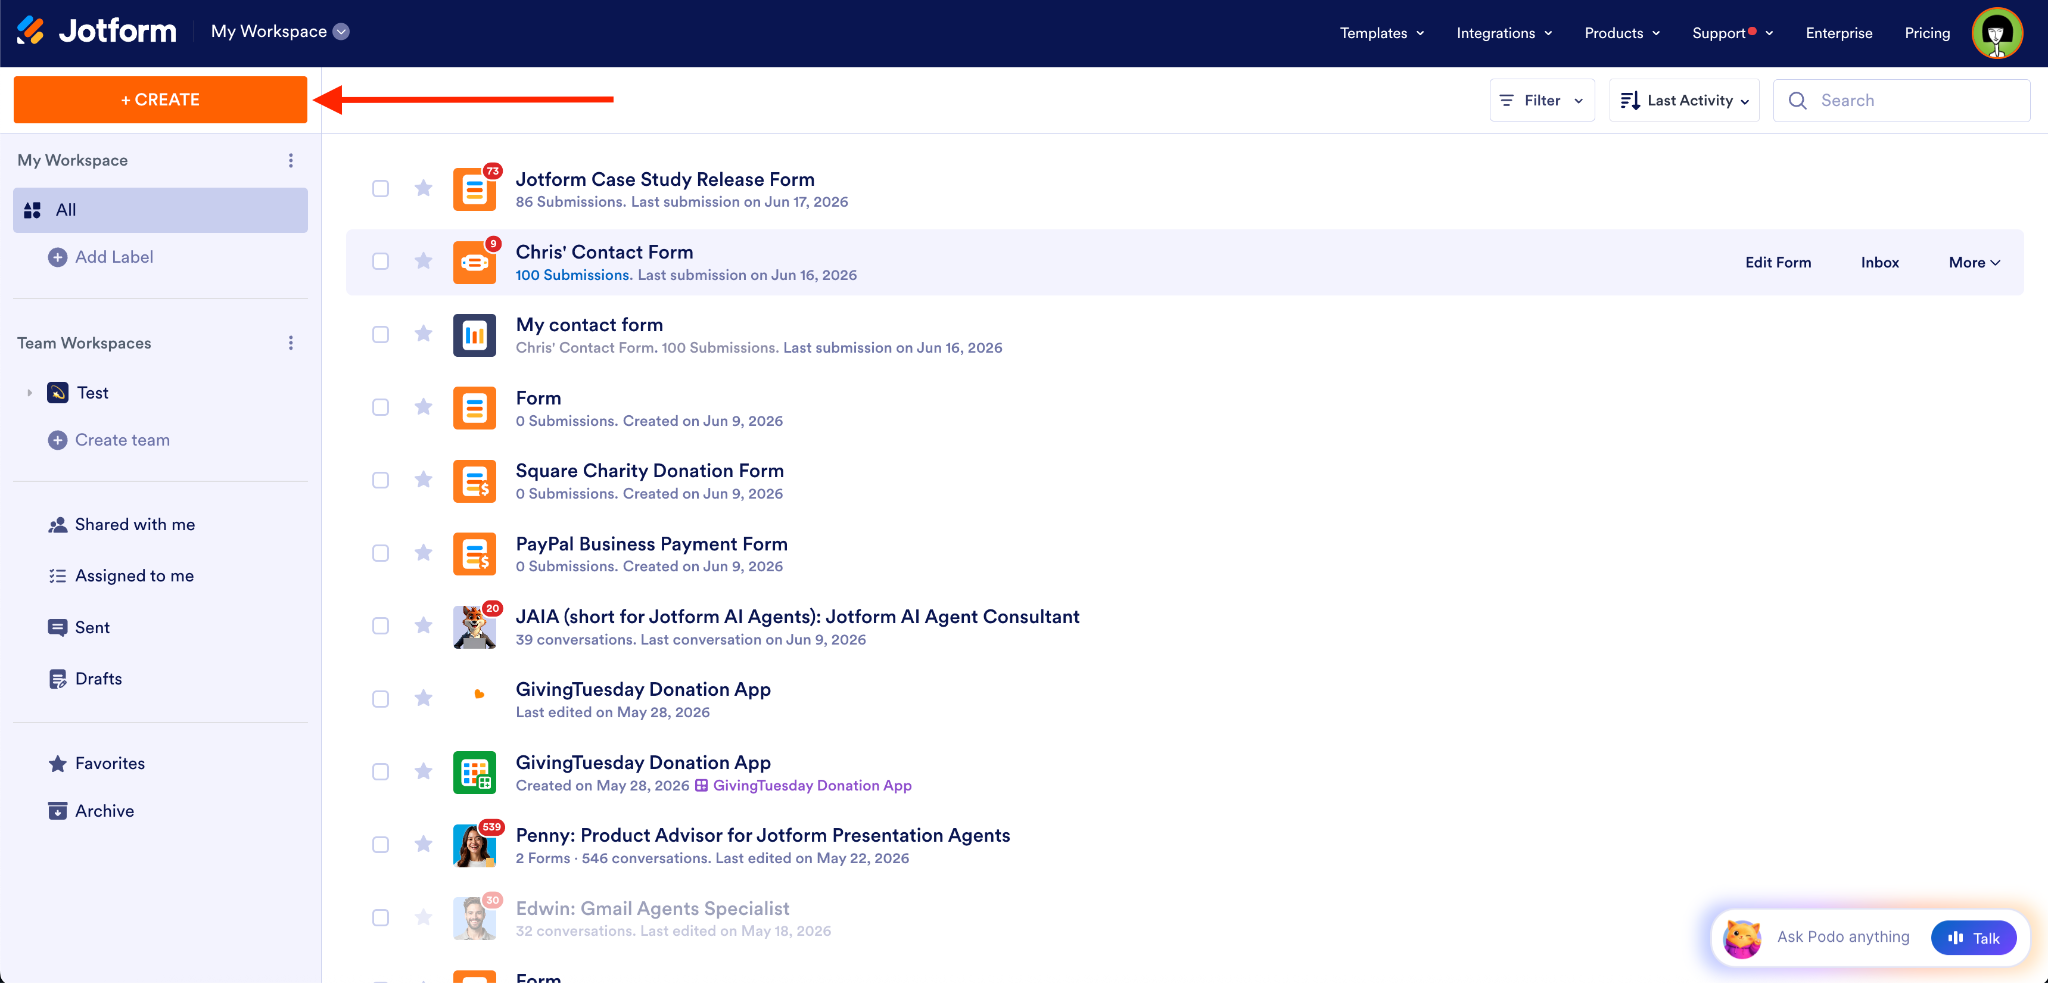Image resolution: width=2048 pixels, height=983 pixels.
Task: Open Shared with me
Action: click(122, 525)
